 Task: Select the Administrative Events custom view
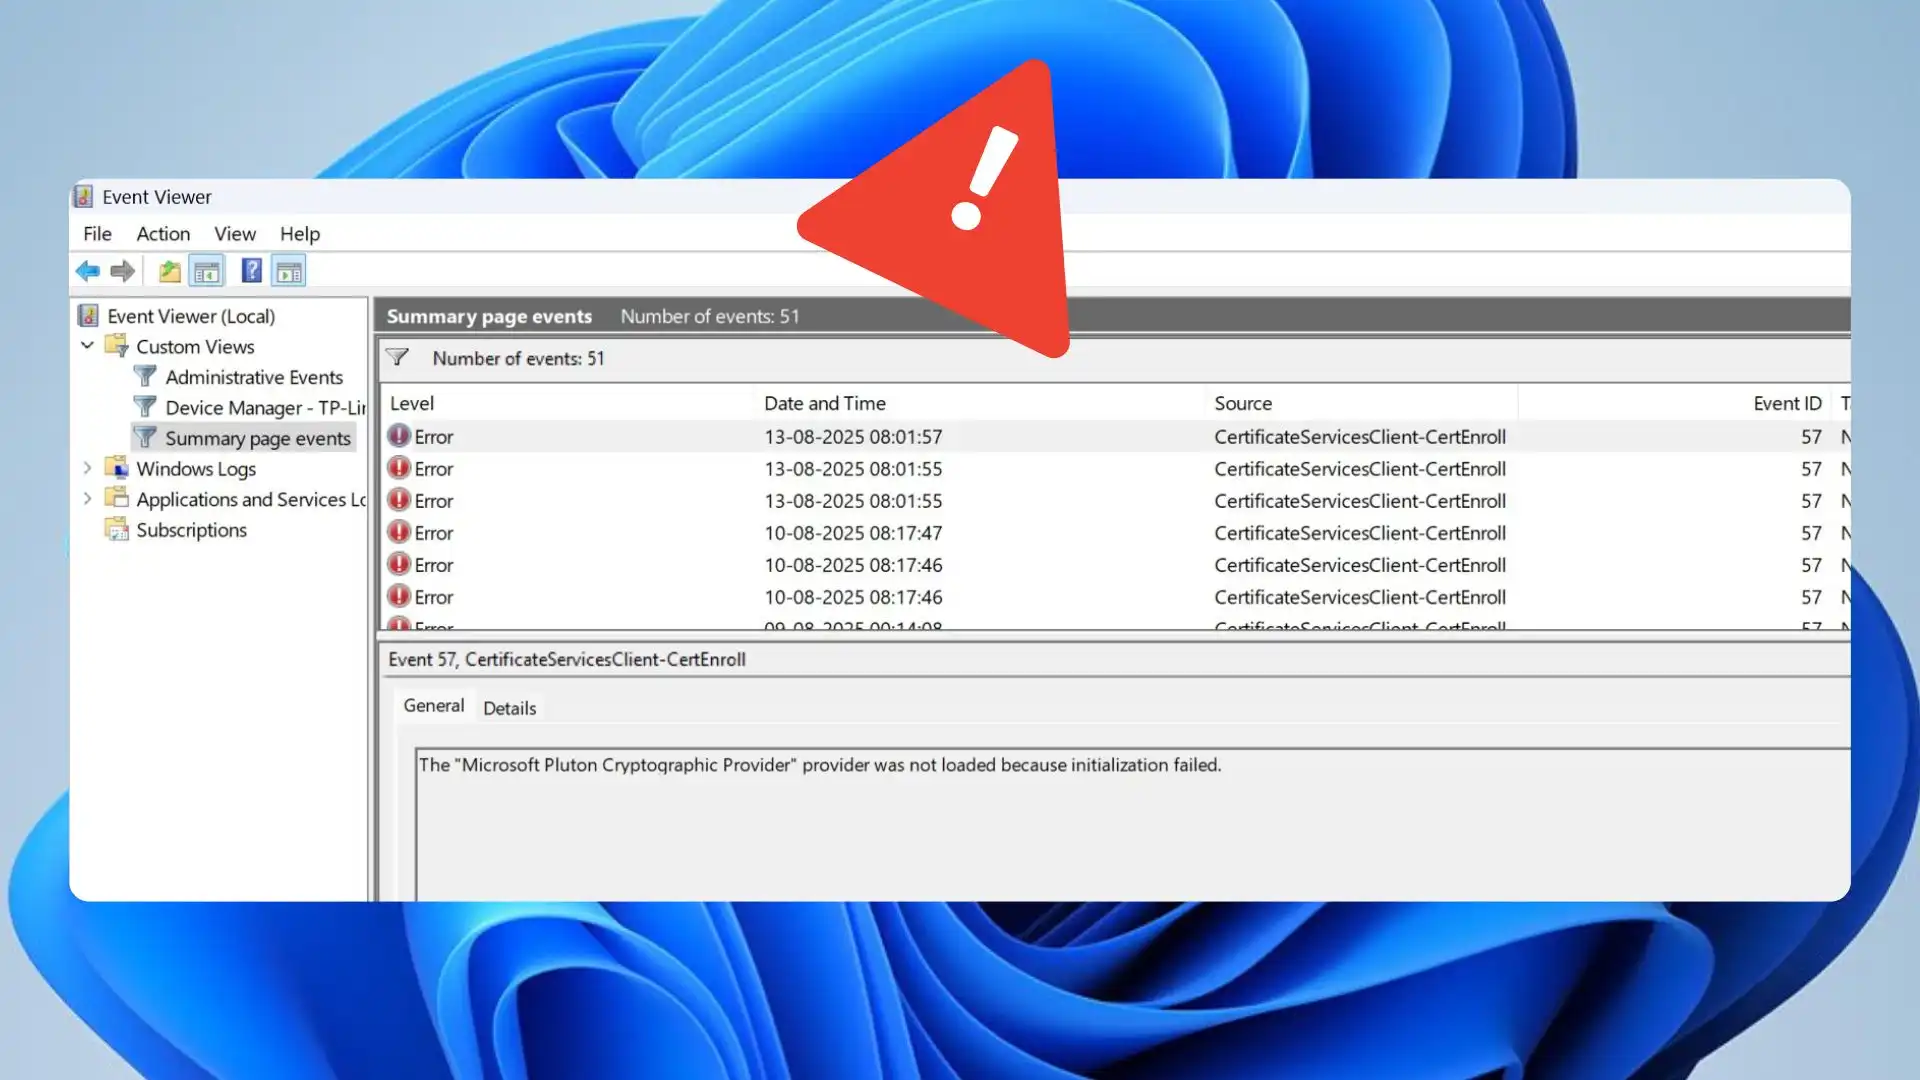click(253, 377)
